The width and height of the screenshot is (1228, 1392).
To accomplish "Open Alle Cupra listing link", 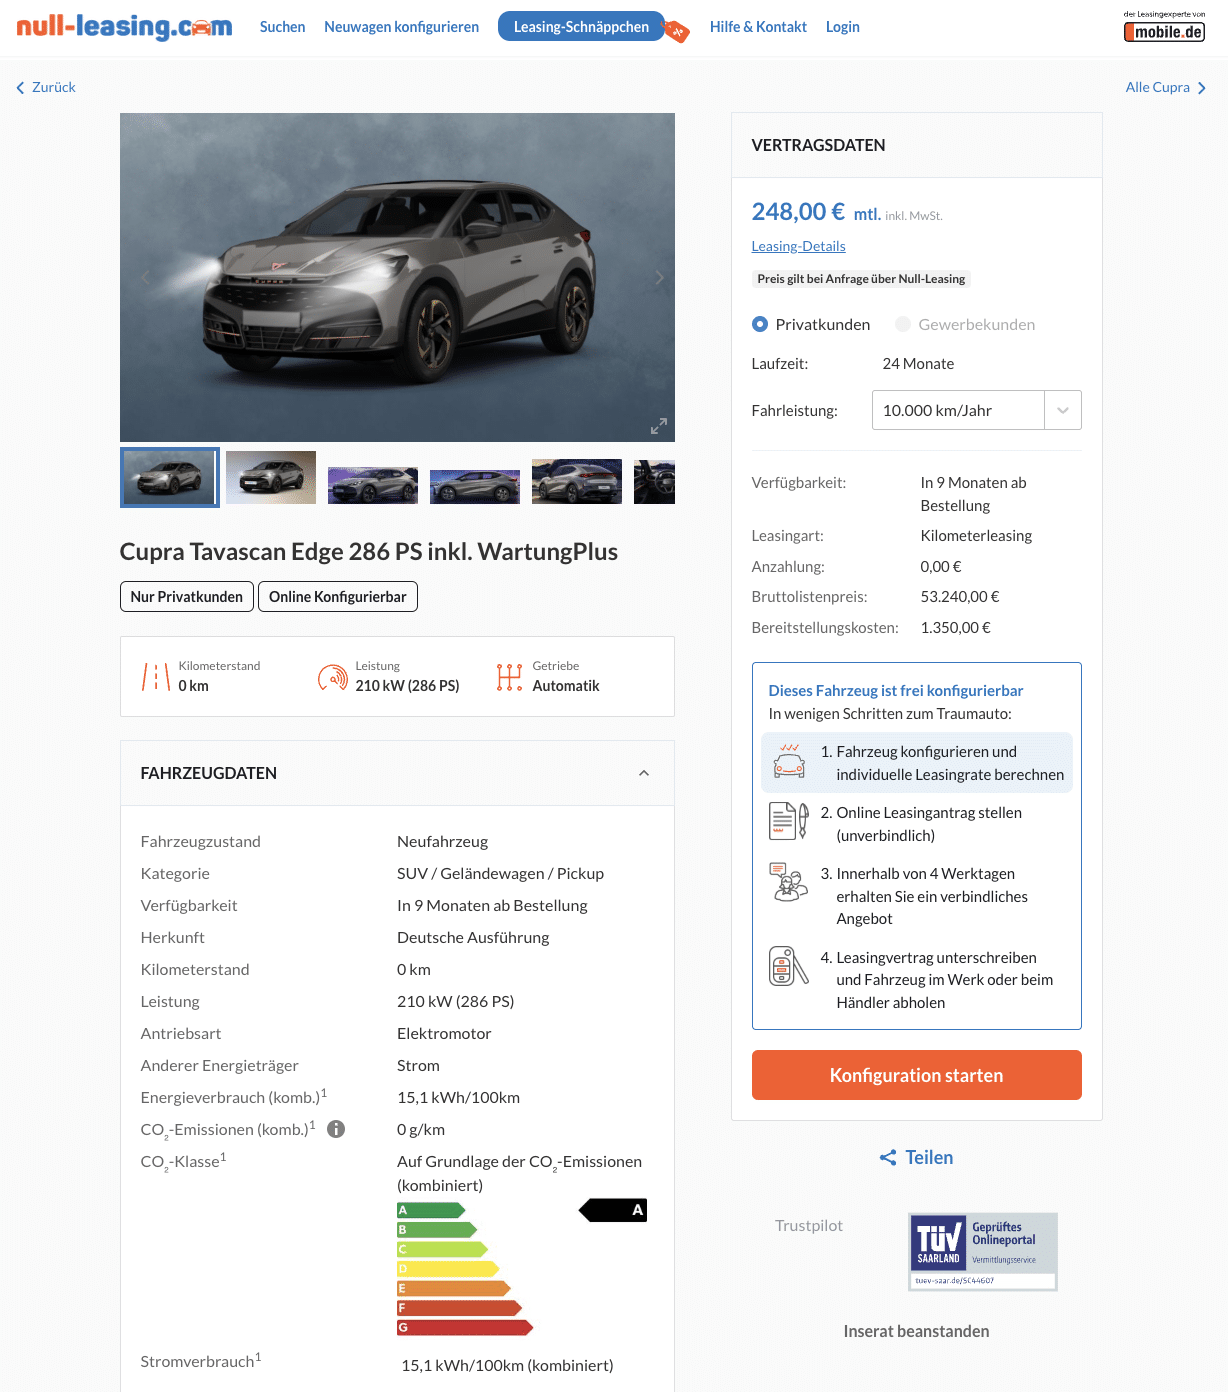I will coord(1166,87).
